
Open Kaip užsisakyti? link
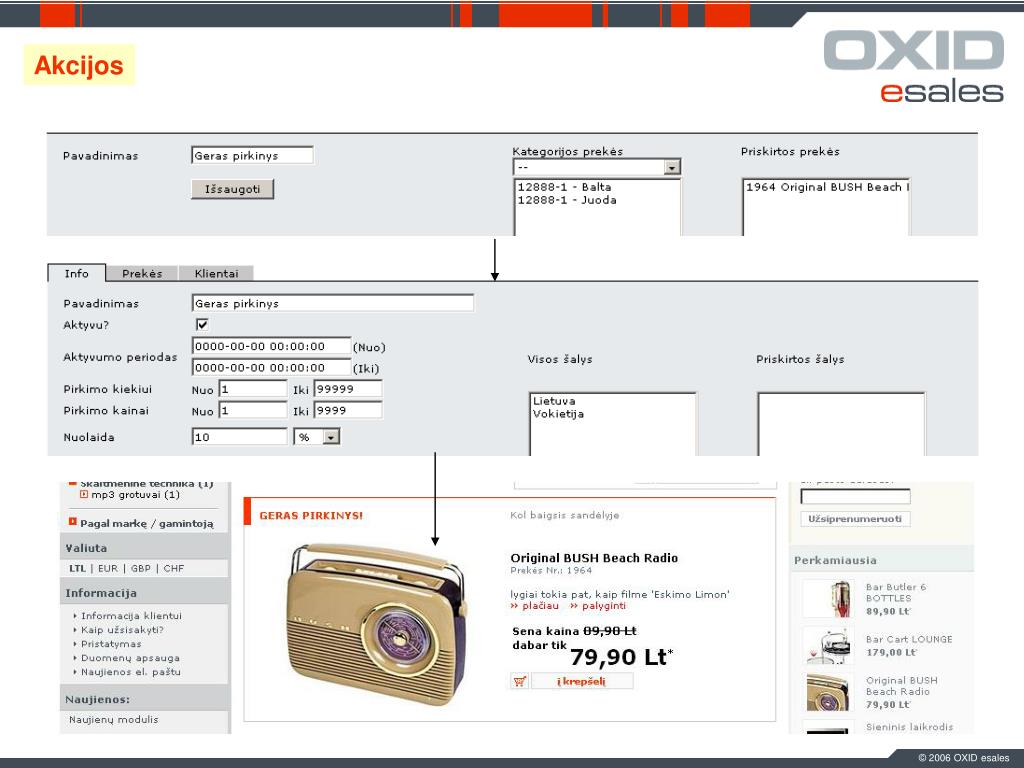coord(122,630)
